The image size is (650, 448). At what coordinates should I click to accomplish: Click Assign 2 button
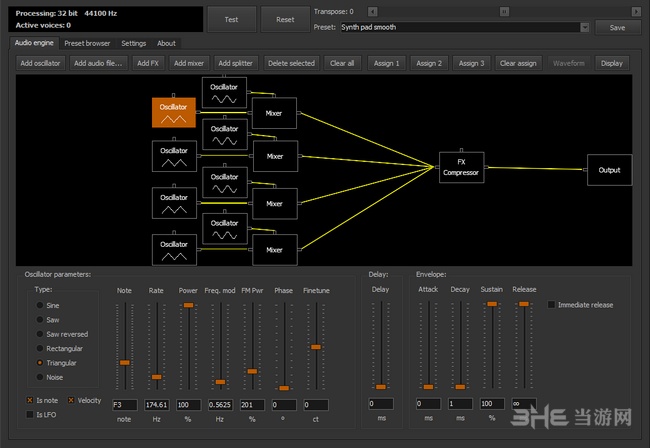(429, 63)
